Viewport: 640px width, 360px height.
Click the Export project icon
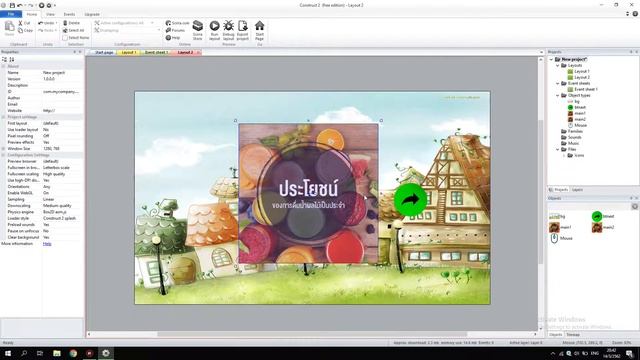242,26
